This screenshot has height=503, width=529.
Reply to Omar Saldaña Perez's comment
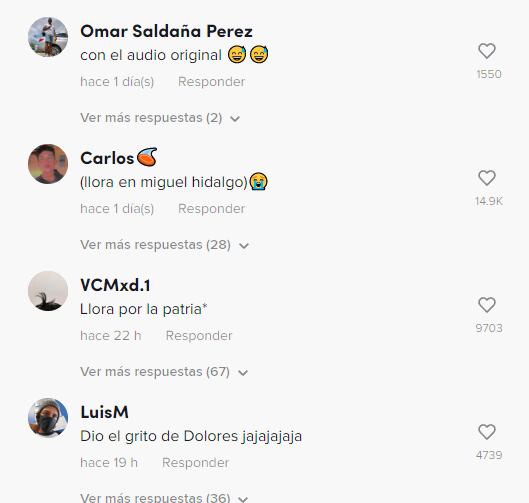tap(212, 82)
